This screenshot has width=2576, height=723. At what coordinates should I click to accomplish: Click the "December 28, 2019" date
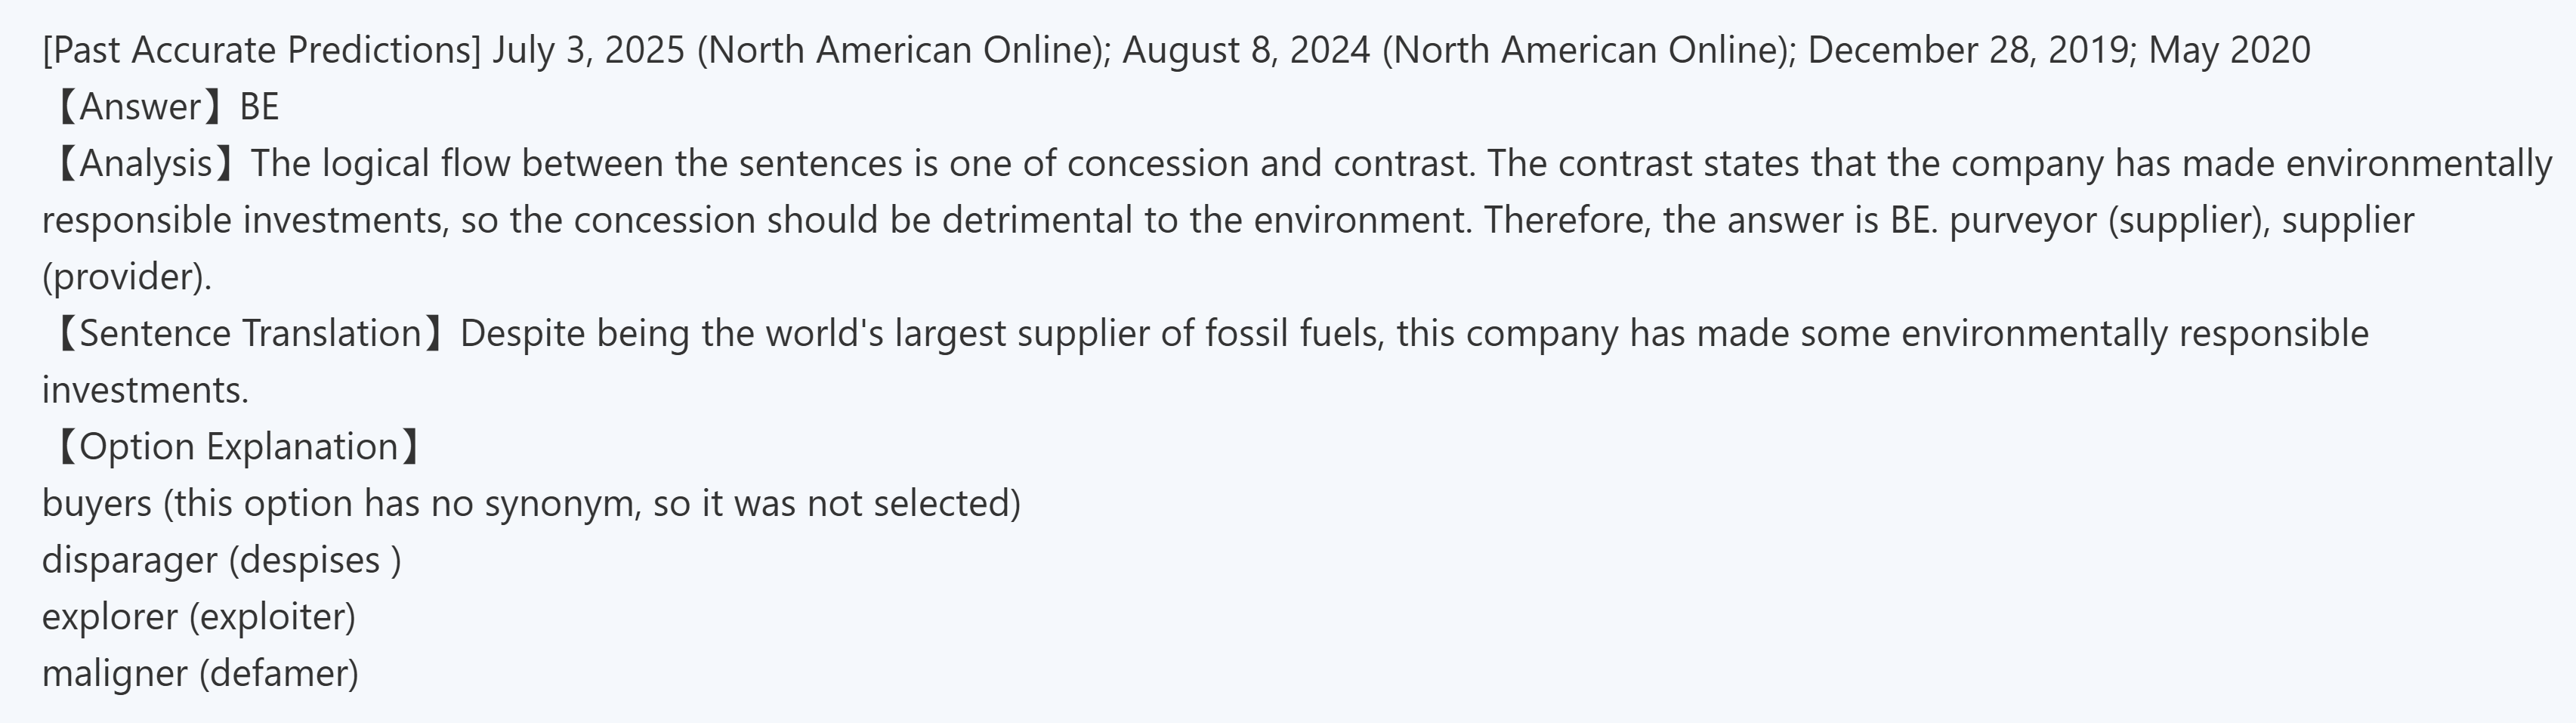[1967, 50]
